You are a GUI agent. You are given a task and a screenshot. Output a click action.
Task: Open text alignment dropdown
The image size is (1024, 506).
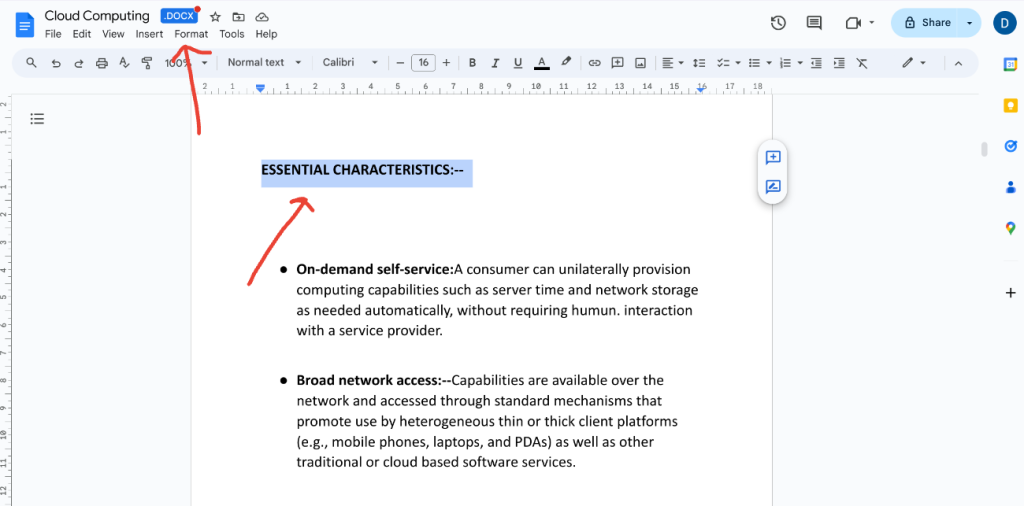pyautogui.click(x=673, y=63)
